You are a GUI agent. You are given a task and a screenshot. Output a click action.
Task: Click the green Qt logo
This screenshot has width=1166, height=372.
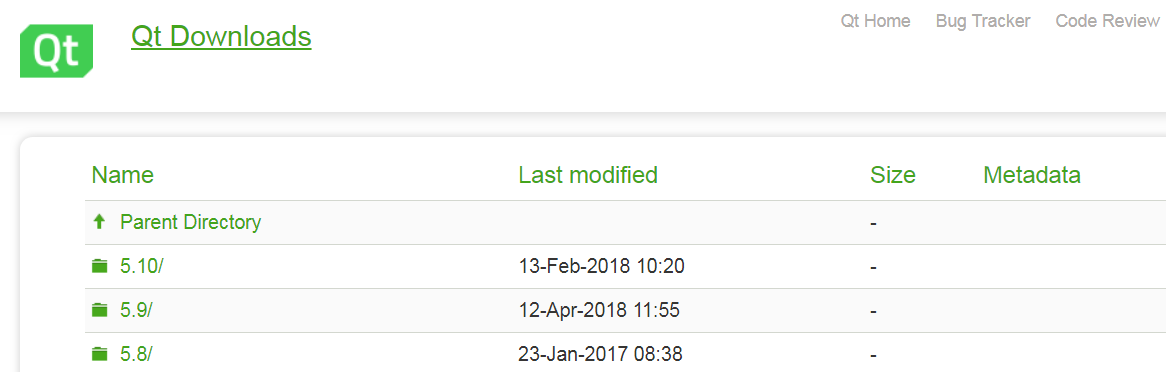[57, 51]
